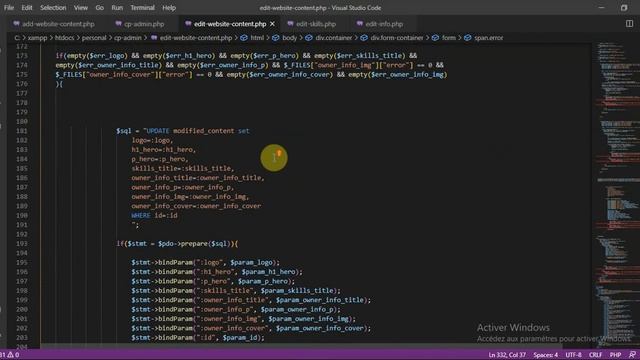Click on "UPDATE modified_content set" line
The image size is (640, 360).
[198, 131]
